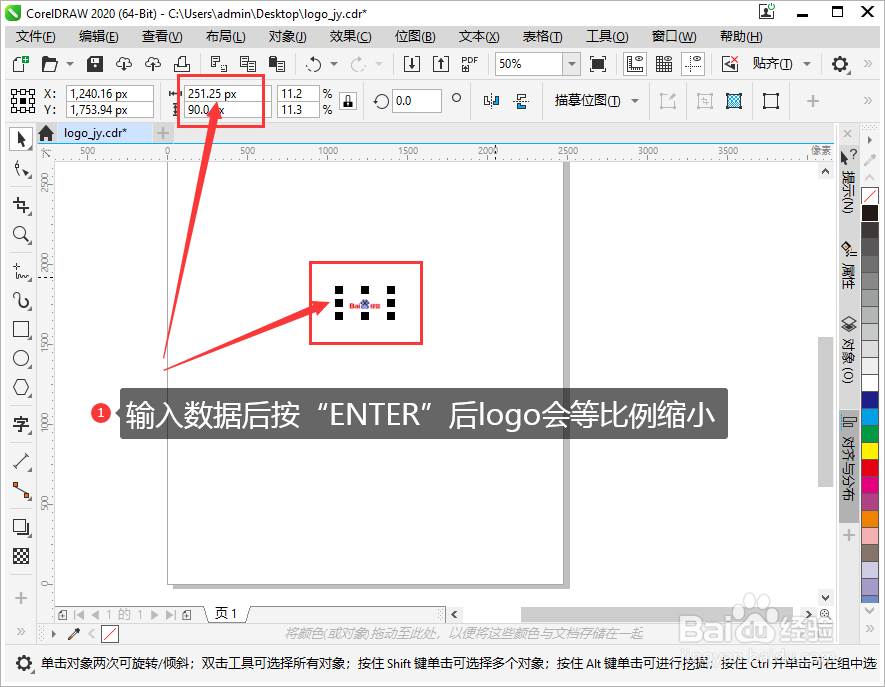Select the Freehand drawing tool
Screen dimensions: 885x687
click(x=21, y=272)
